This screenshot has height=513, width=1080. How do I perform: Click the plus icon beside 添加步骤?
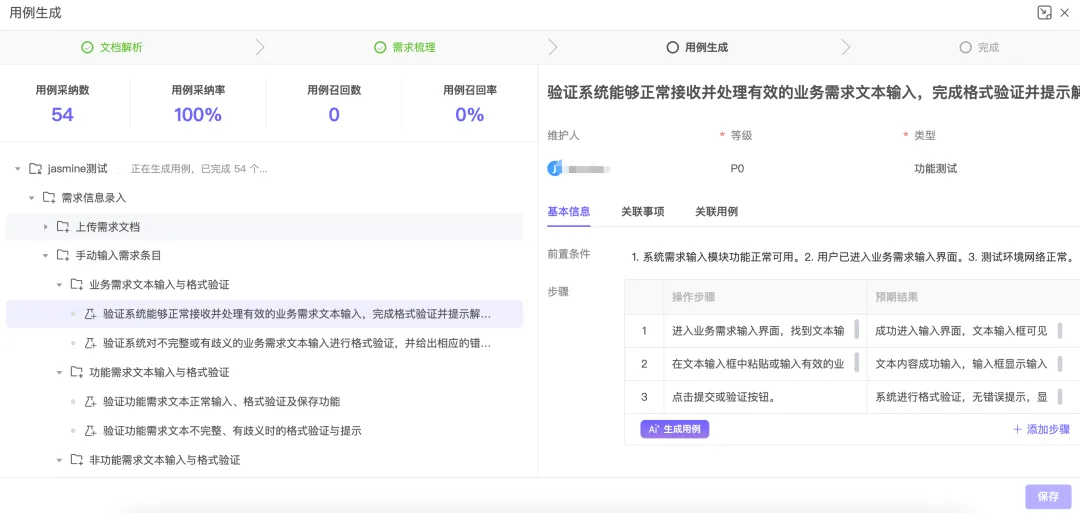click(1017, 429)
